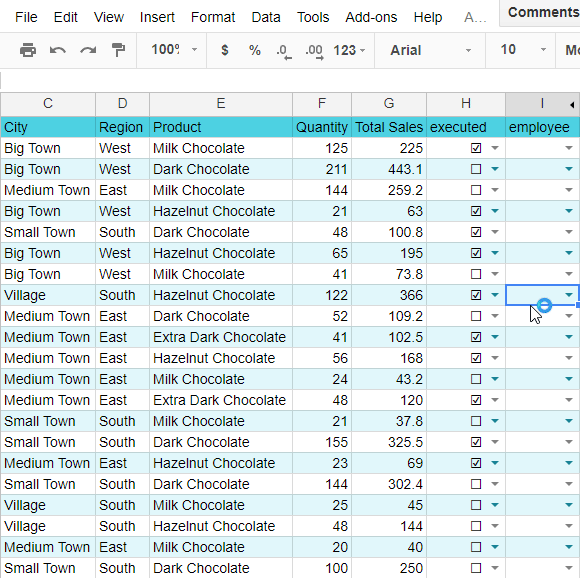Viewport: 580px width, 578px height.
Task: Open the Format menu
Action: point(213,17)
